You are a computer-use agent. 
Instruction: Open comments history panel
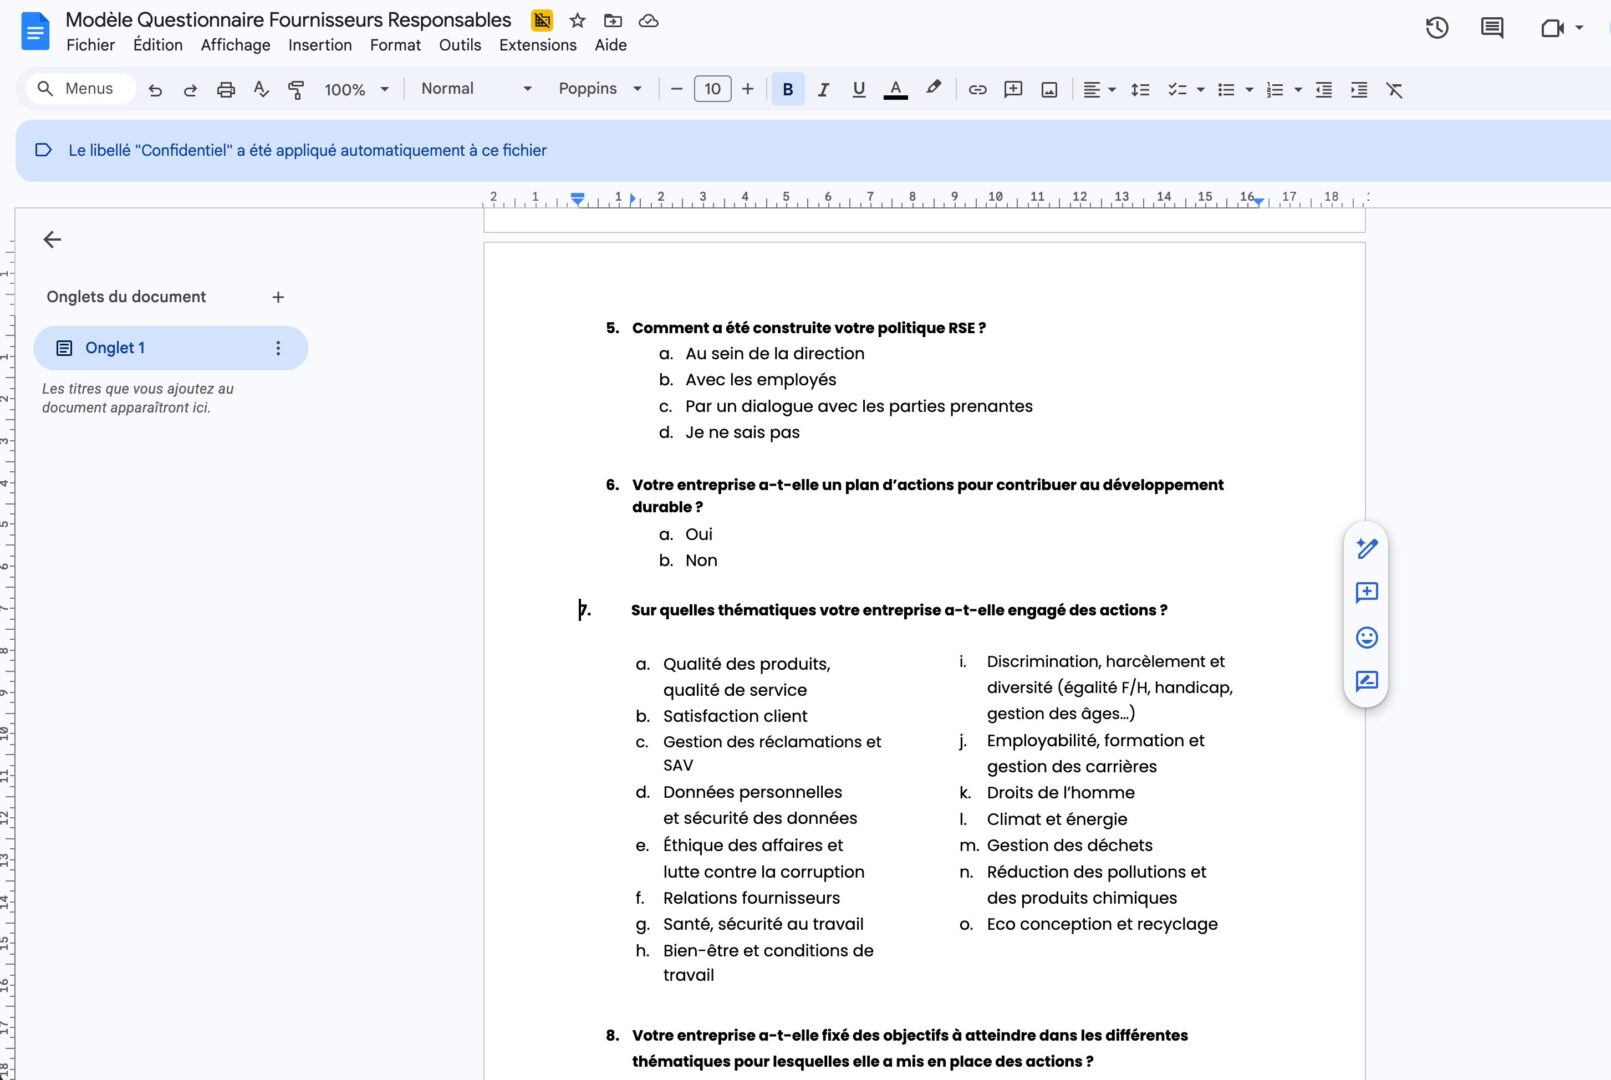1492,28
